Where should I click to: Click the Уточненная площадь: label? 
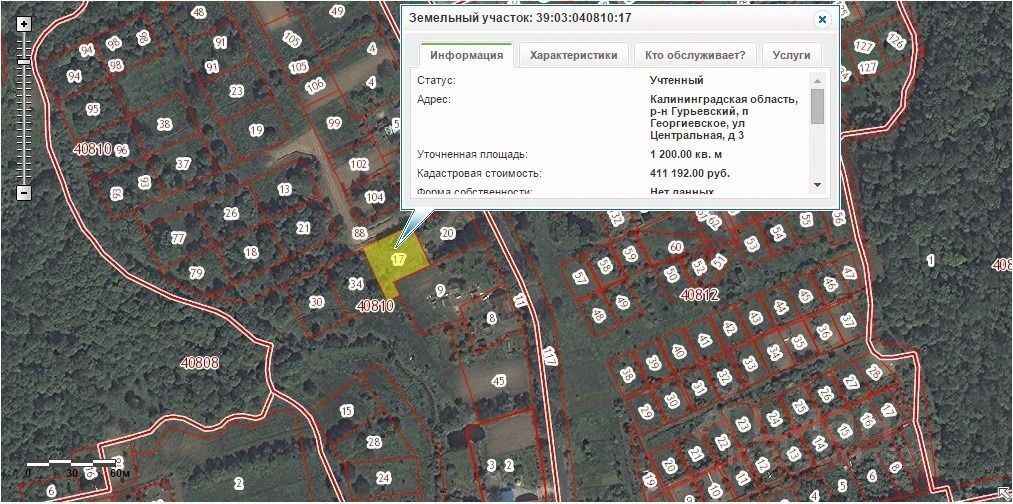pyautogui.click(x=472, y=155)
